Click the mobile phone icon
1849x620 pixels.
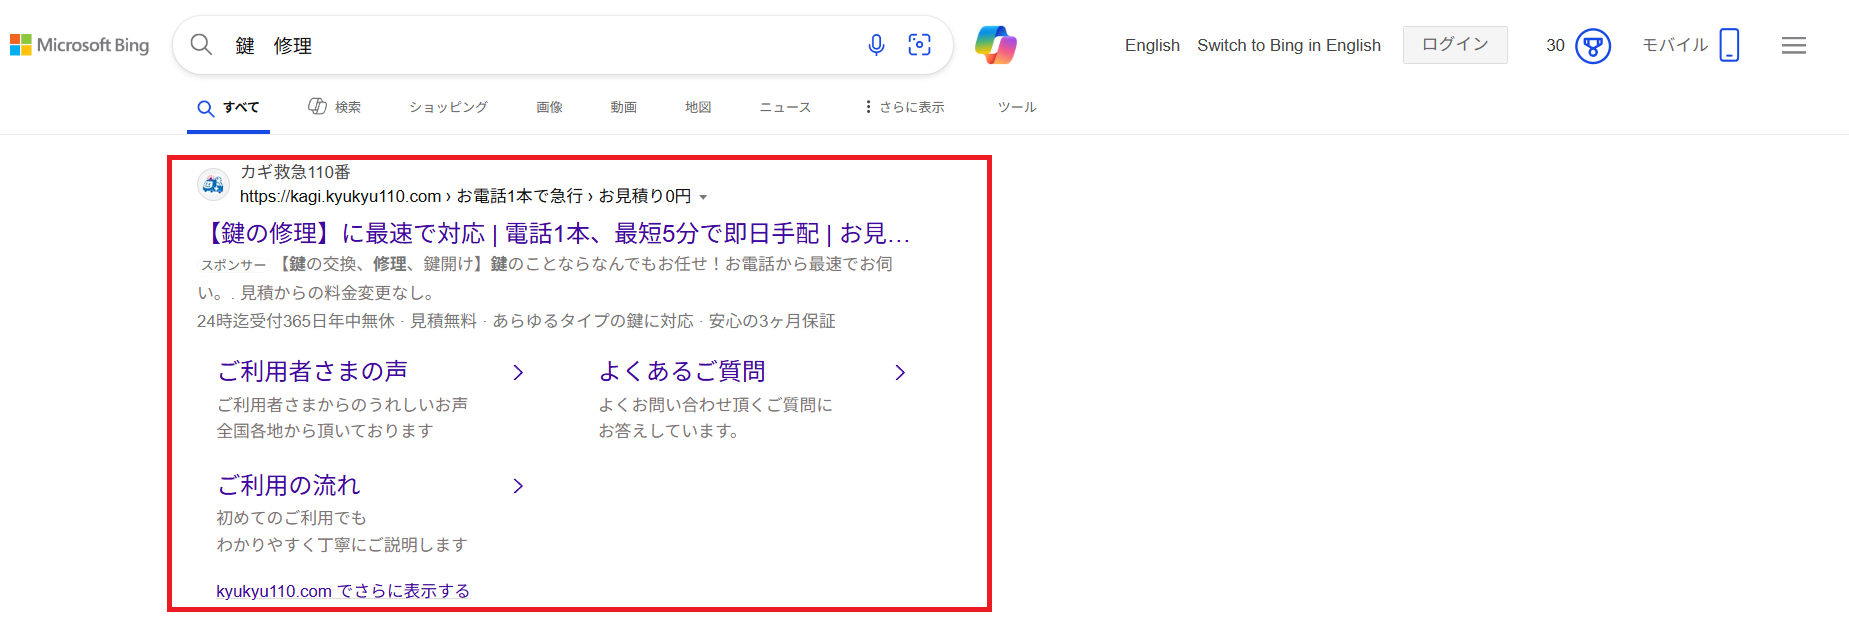tap(1729, 45)
